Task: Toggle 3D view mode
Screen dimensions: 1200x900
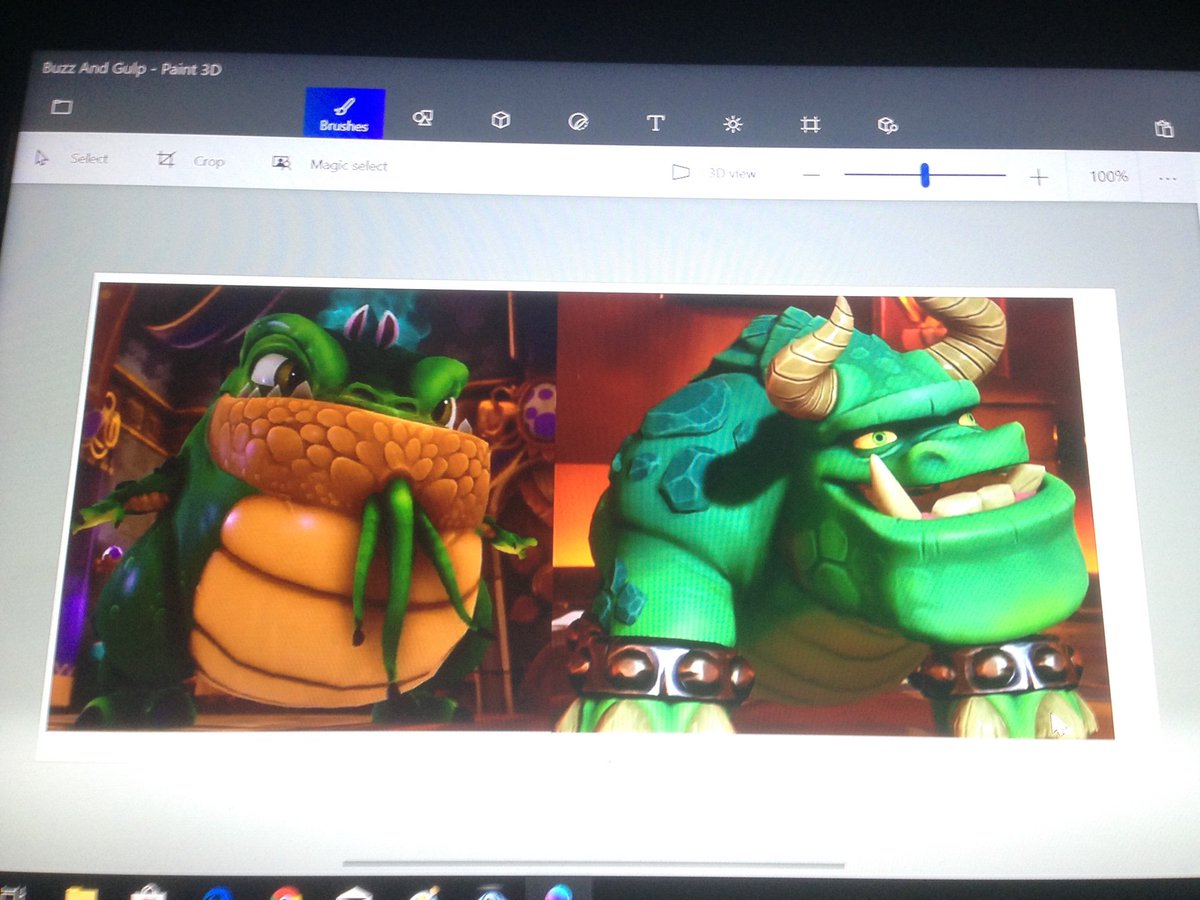Action: (715, 173)
